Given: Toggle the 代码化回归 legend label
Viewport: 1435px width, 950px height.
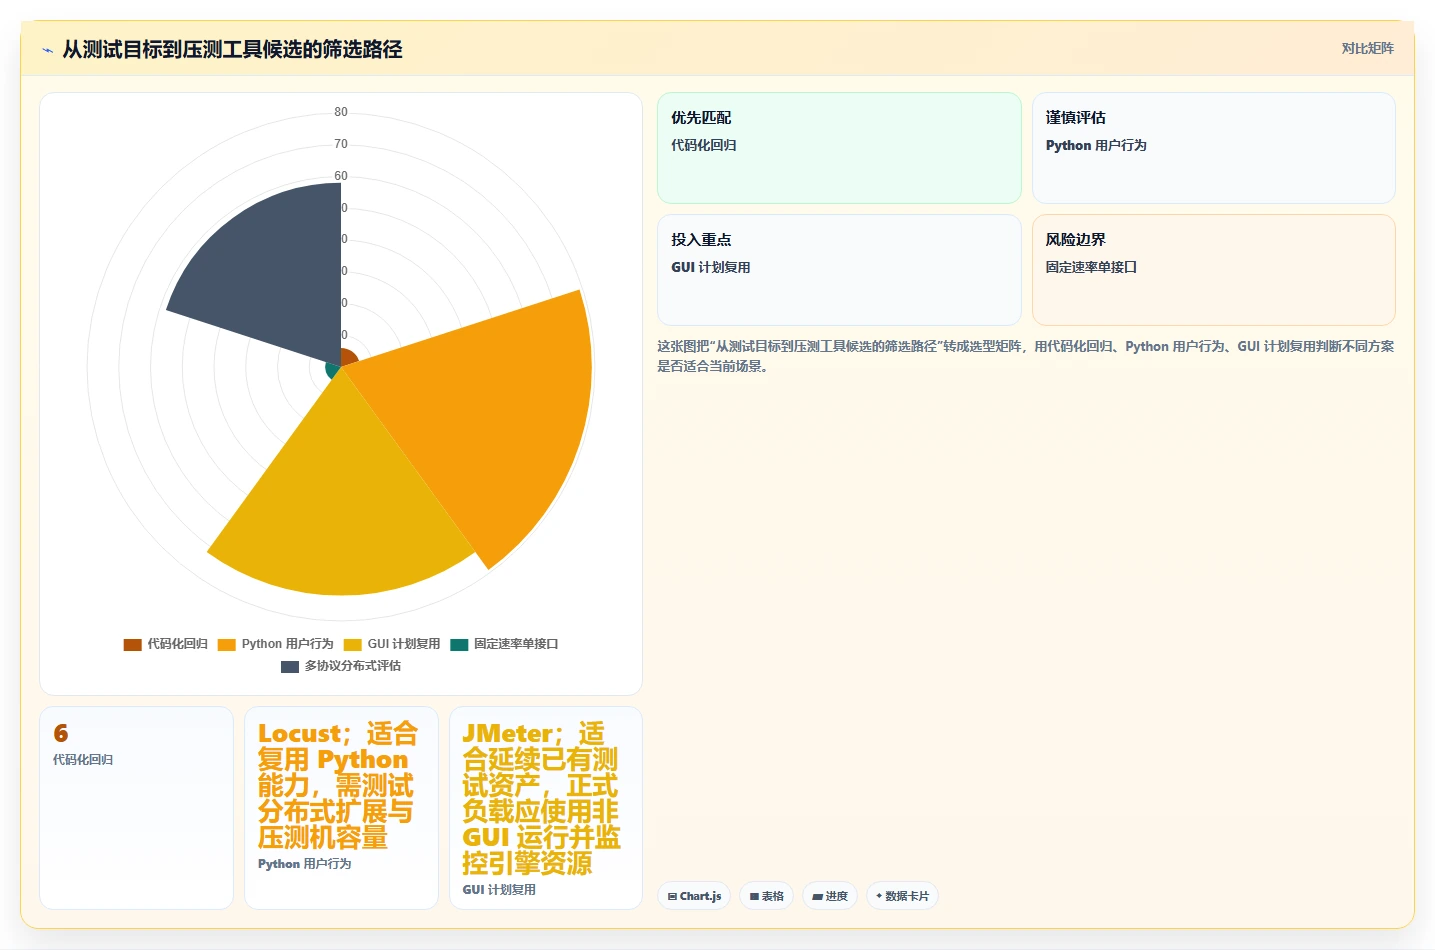Looking at the screenshot, I should 177,644.
